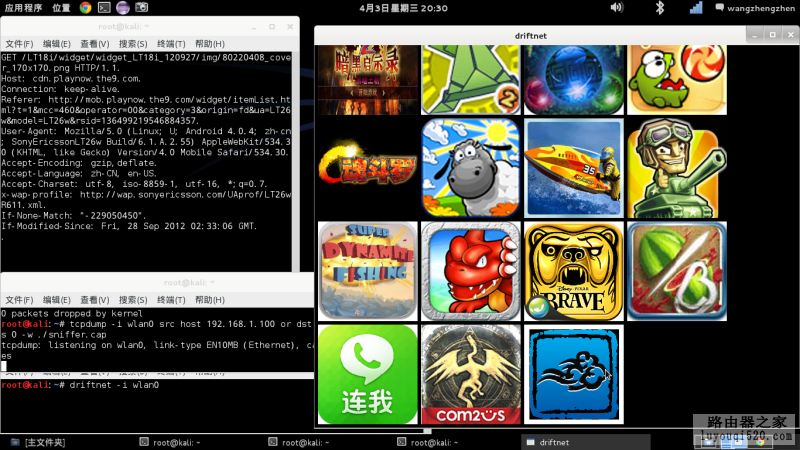
Task: Open 查看(V) menu in lower tcpdump terminal
Action: (x=95, y=300)
